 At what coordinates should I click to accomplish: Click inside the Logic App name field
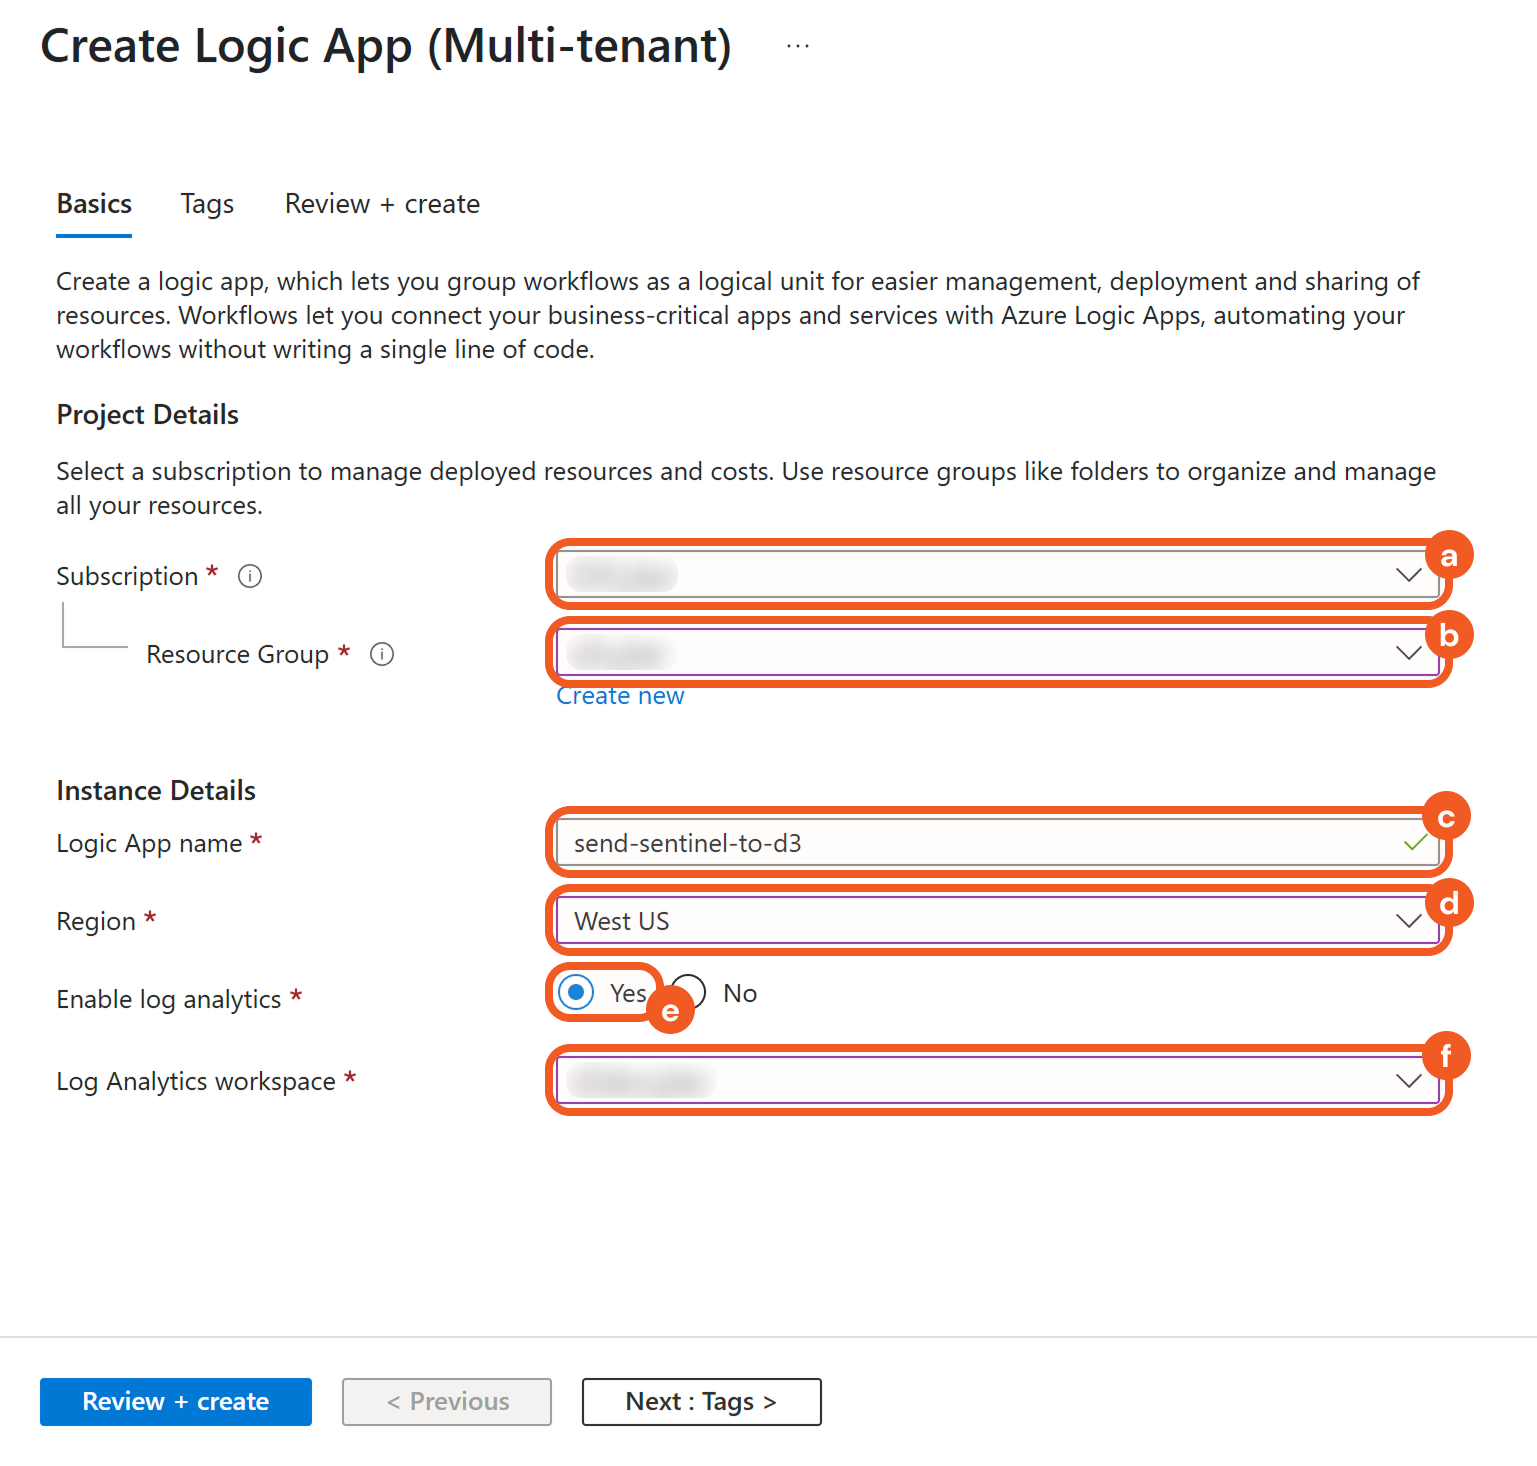pos(980,843)
